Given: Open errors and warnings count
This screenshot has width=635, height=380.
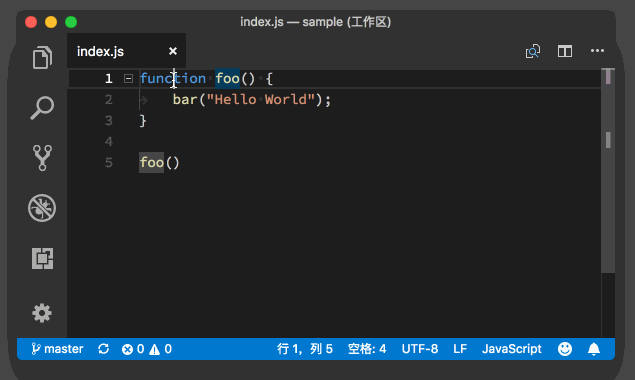Looking at the screenshot, I should tap(147, 349).
